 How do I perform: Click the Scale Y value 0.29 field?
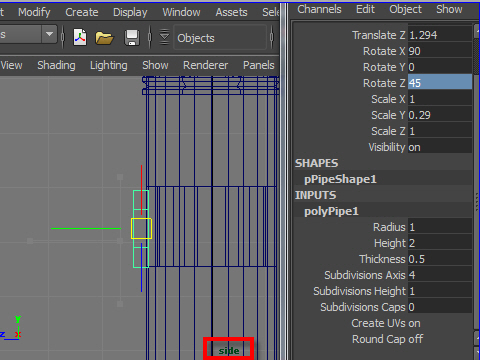(x=440, y=115)
